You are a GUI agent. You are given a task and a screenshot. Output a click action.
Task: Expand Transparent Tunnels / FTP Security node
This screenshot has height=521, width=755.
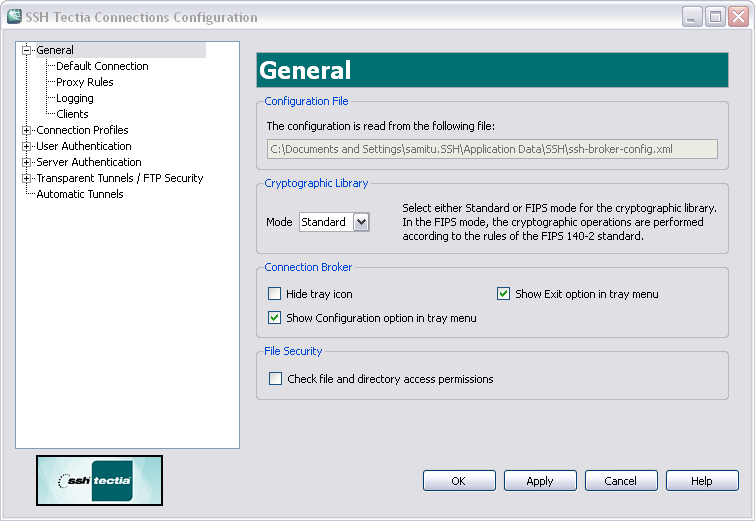[26, 178]
